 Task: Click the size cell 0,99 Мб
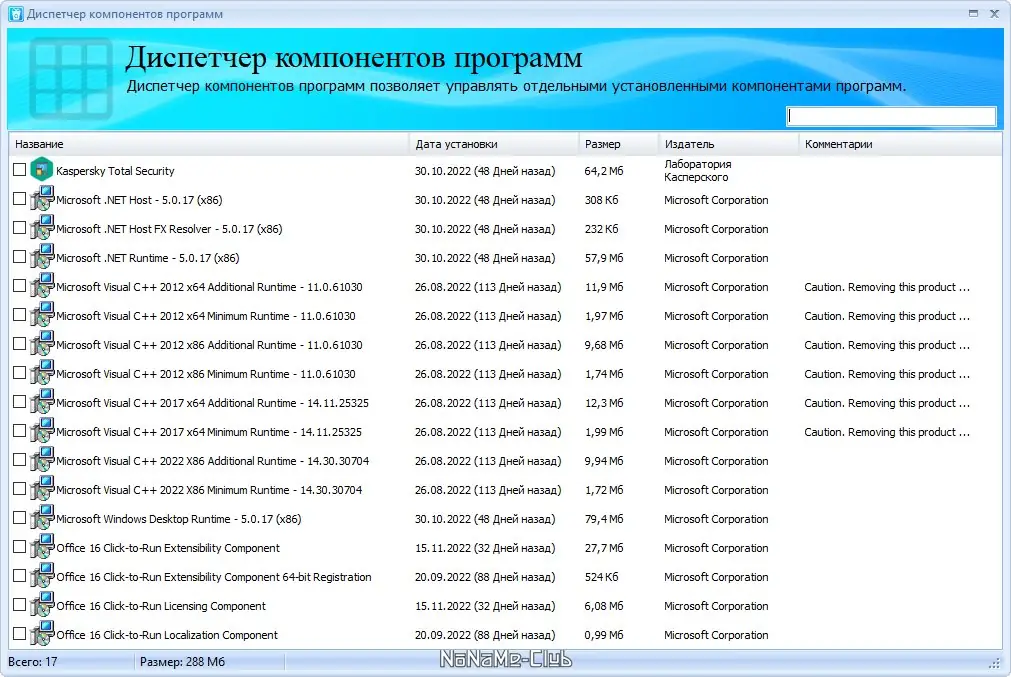point(604,635)
